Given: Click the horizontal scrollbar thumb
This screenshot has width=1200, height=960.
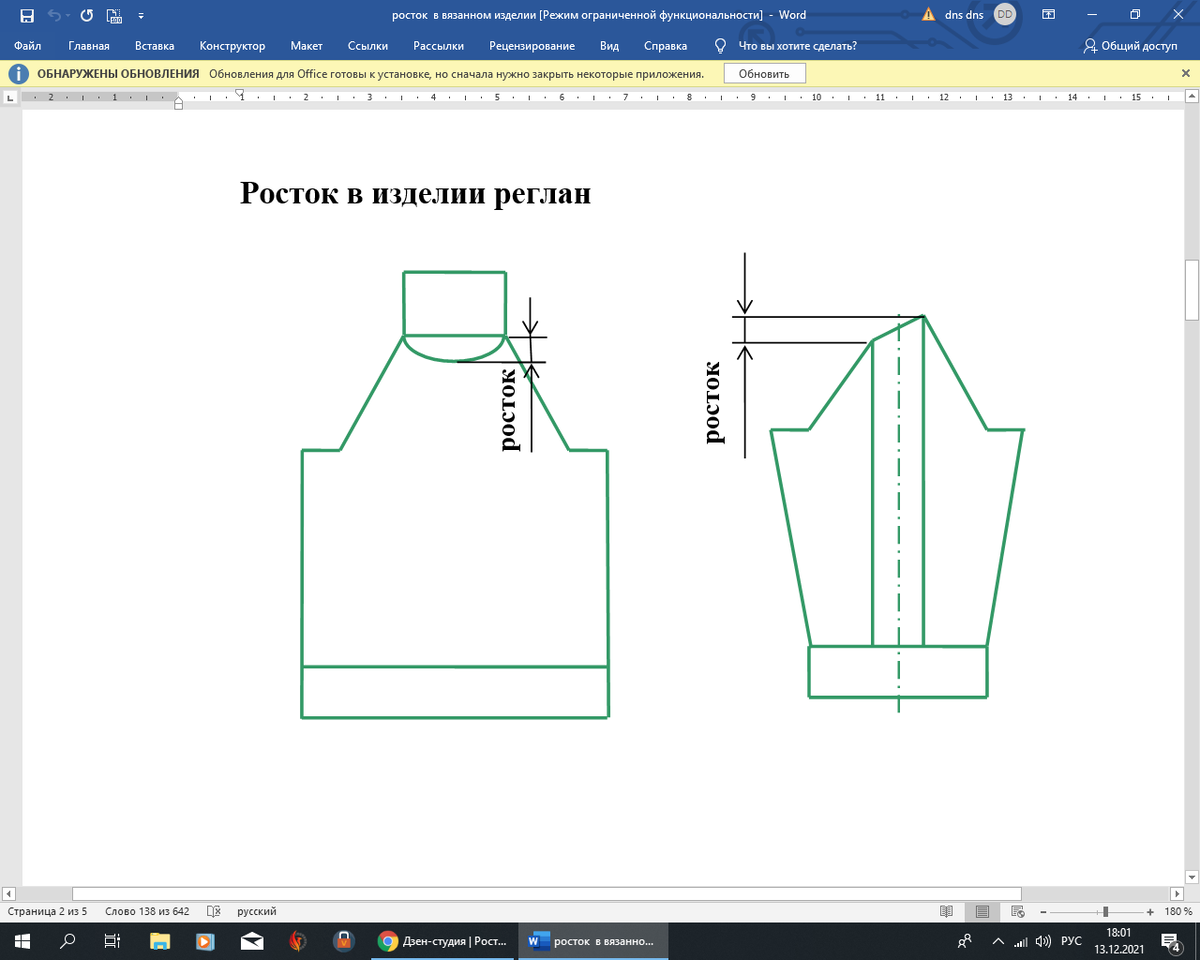Looking at the screenshot, I should pyautogui.click(x=547, y=893).
